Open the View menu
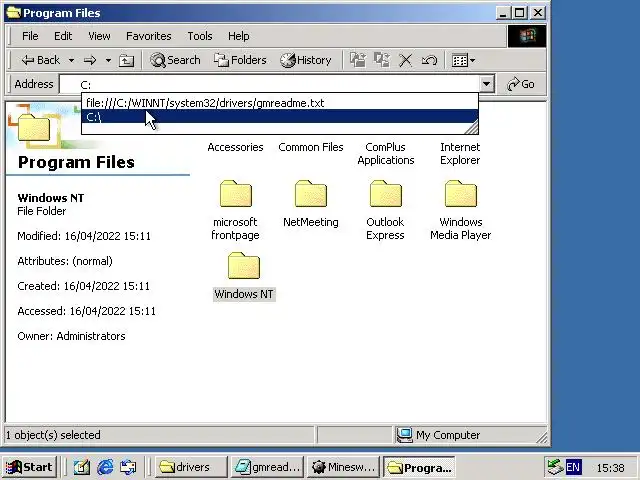 click(x=99, y=36)
